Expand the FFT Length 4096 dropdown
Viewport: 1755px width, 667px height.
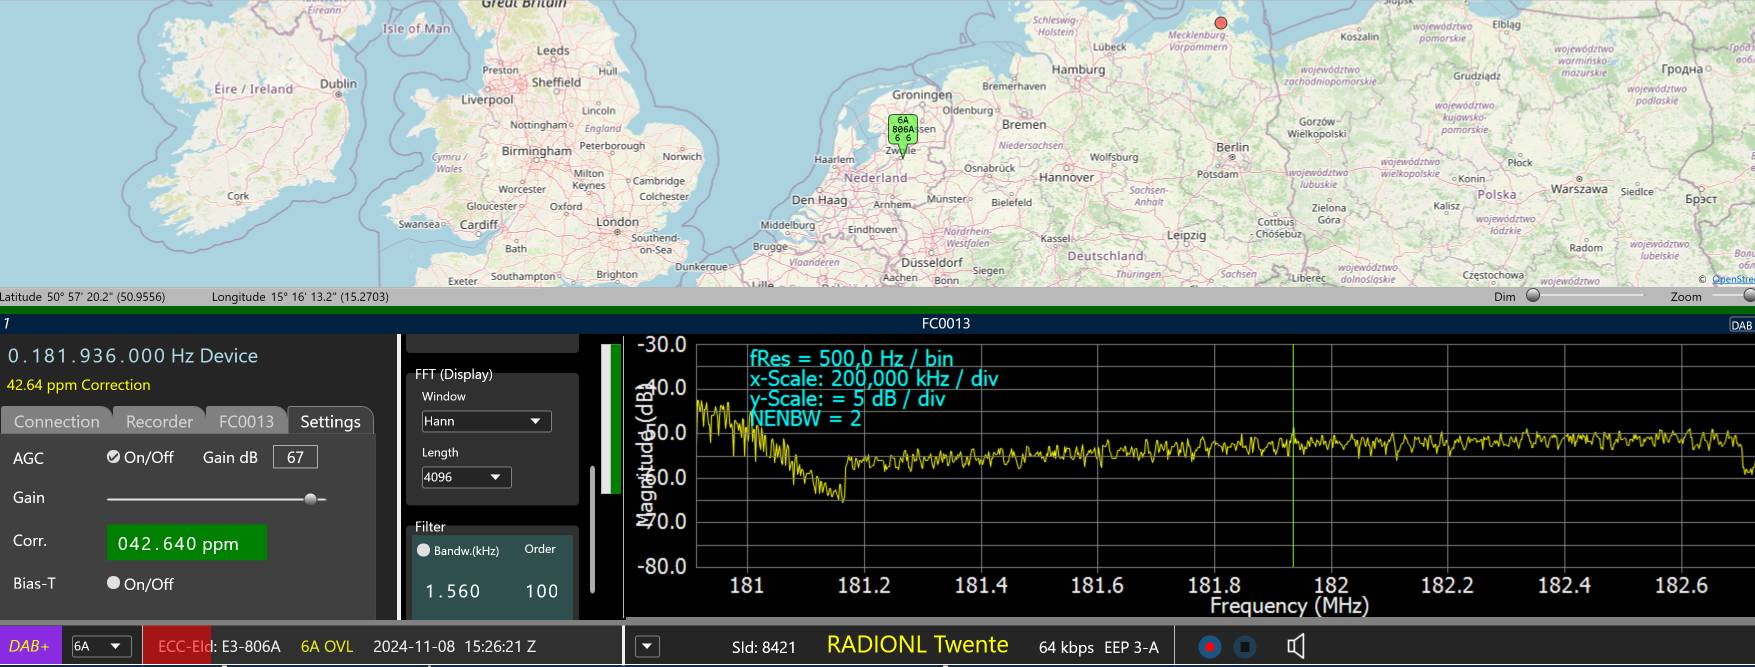(466, 477)
